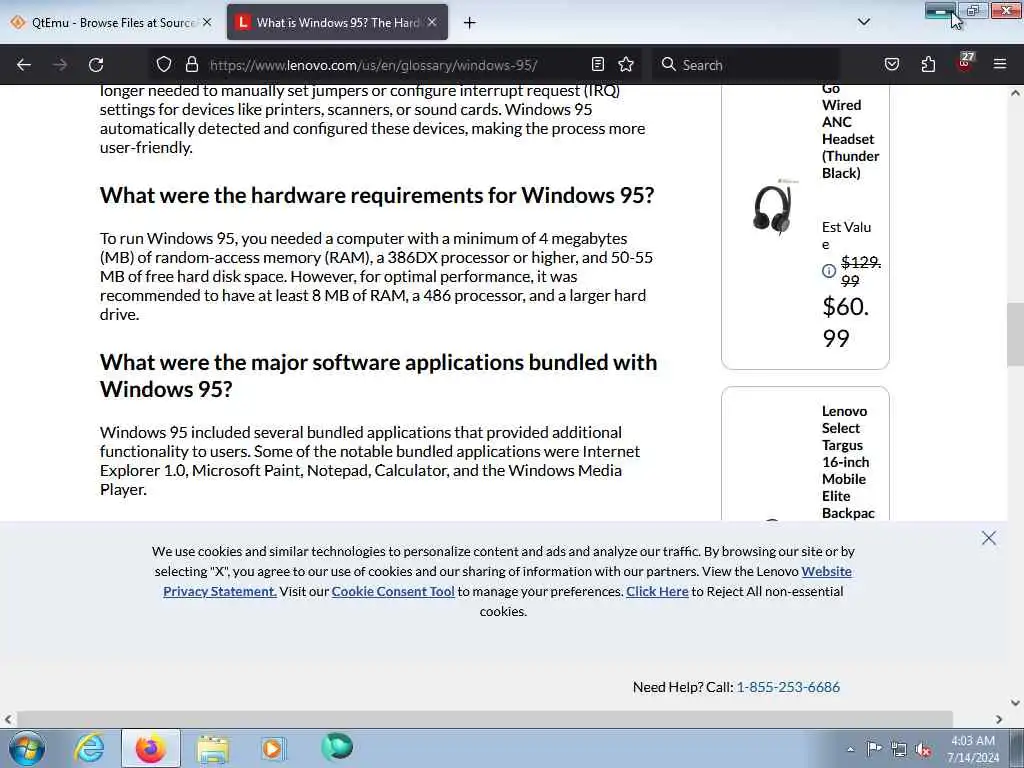Bookmark this page with the star icon
The image size is (1024, 768).
point(626,64)
